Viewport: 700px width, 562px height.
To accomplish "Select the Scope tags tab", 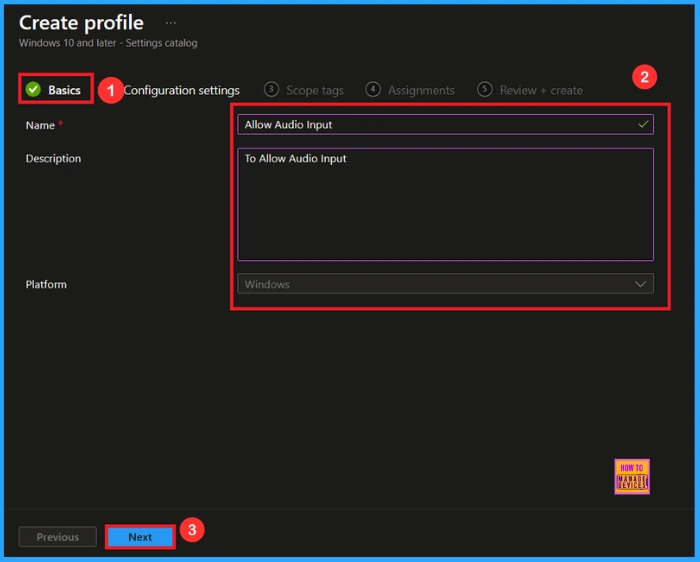I will pyautogui.click(x=314, y=90).
